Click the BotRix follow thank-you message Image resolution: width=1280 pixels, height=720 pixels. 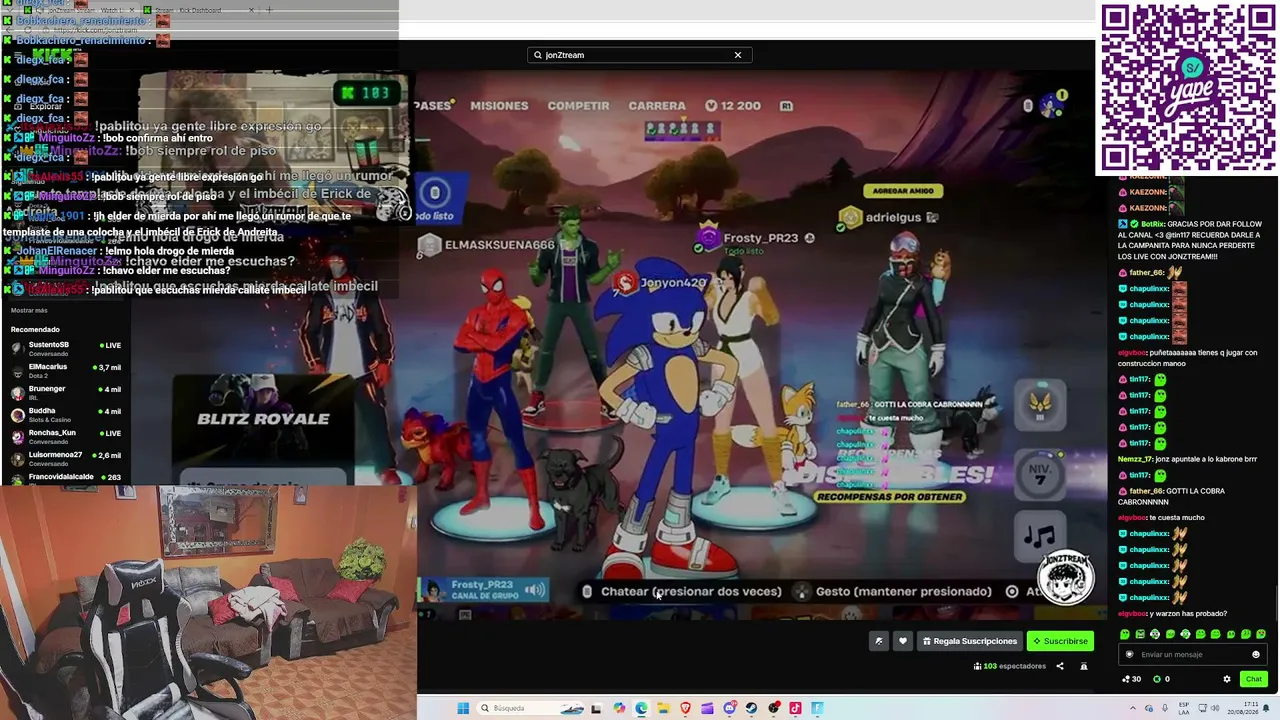pos(1191,240)
